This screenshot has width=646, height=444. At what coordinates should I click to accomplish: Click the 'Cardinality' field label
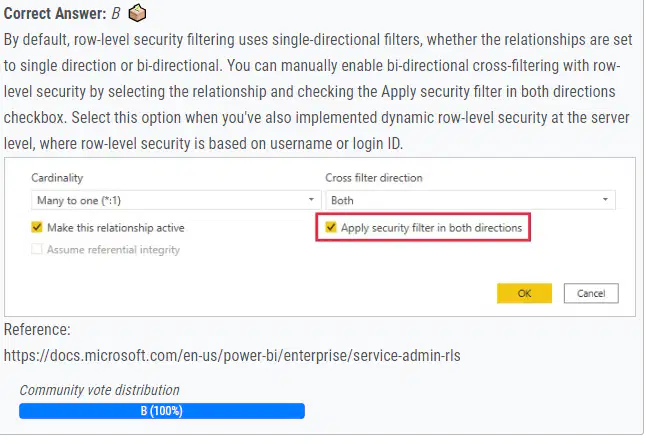click(x=57, y=178)
